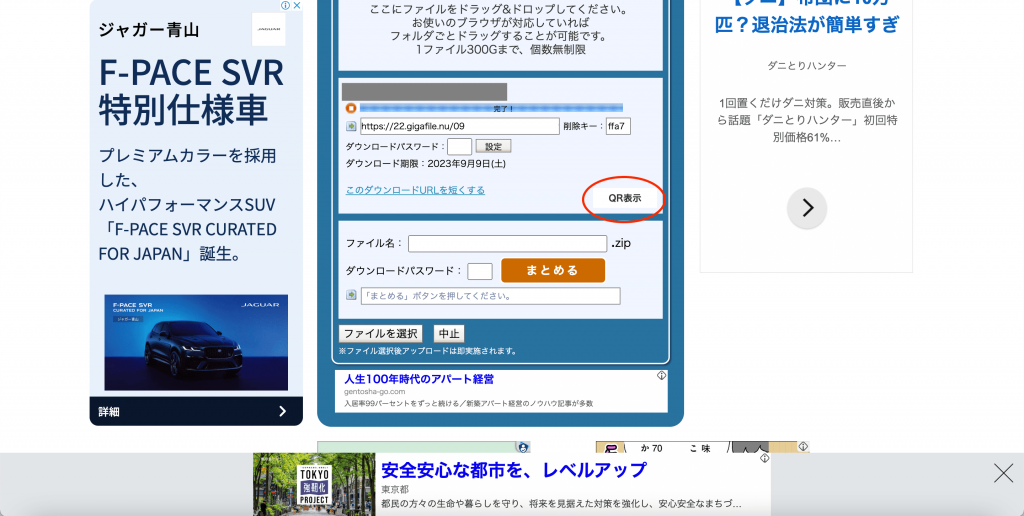Click the orange stop icon beside upload progress bar
This screenshot has width=1024, height=516.
(351, 108)
